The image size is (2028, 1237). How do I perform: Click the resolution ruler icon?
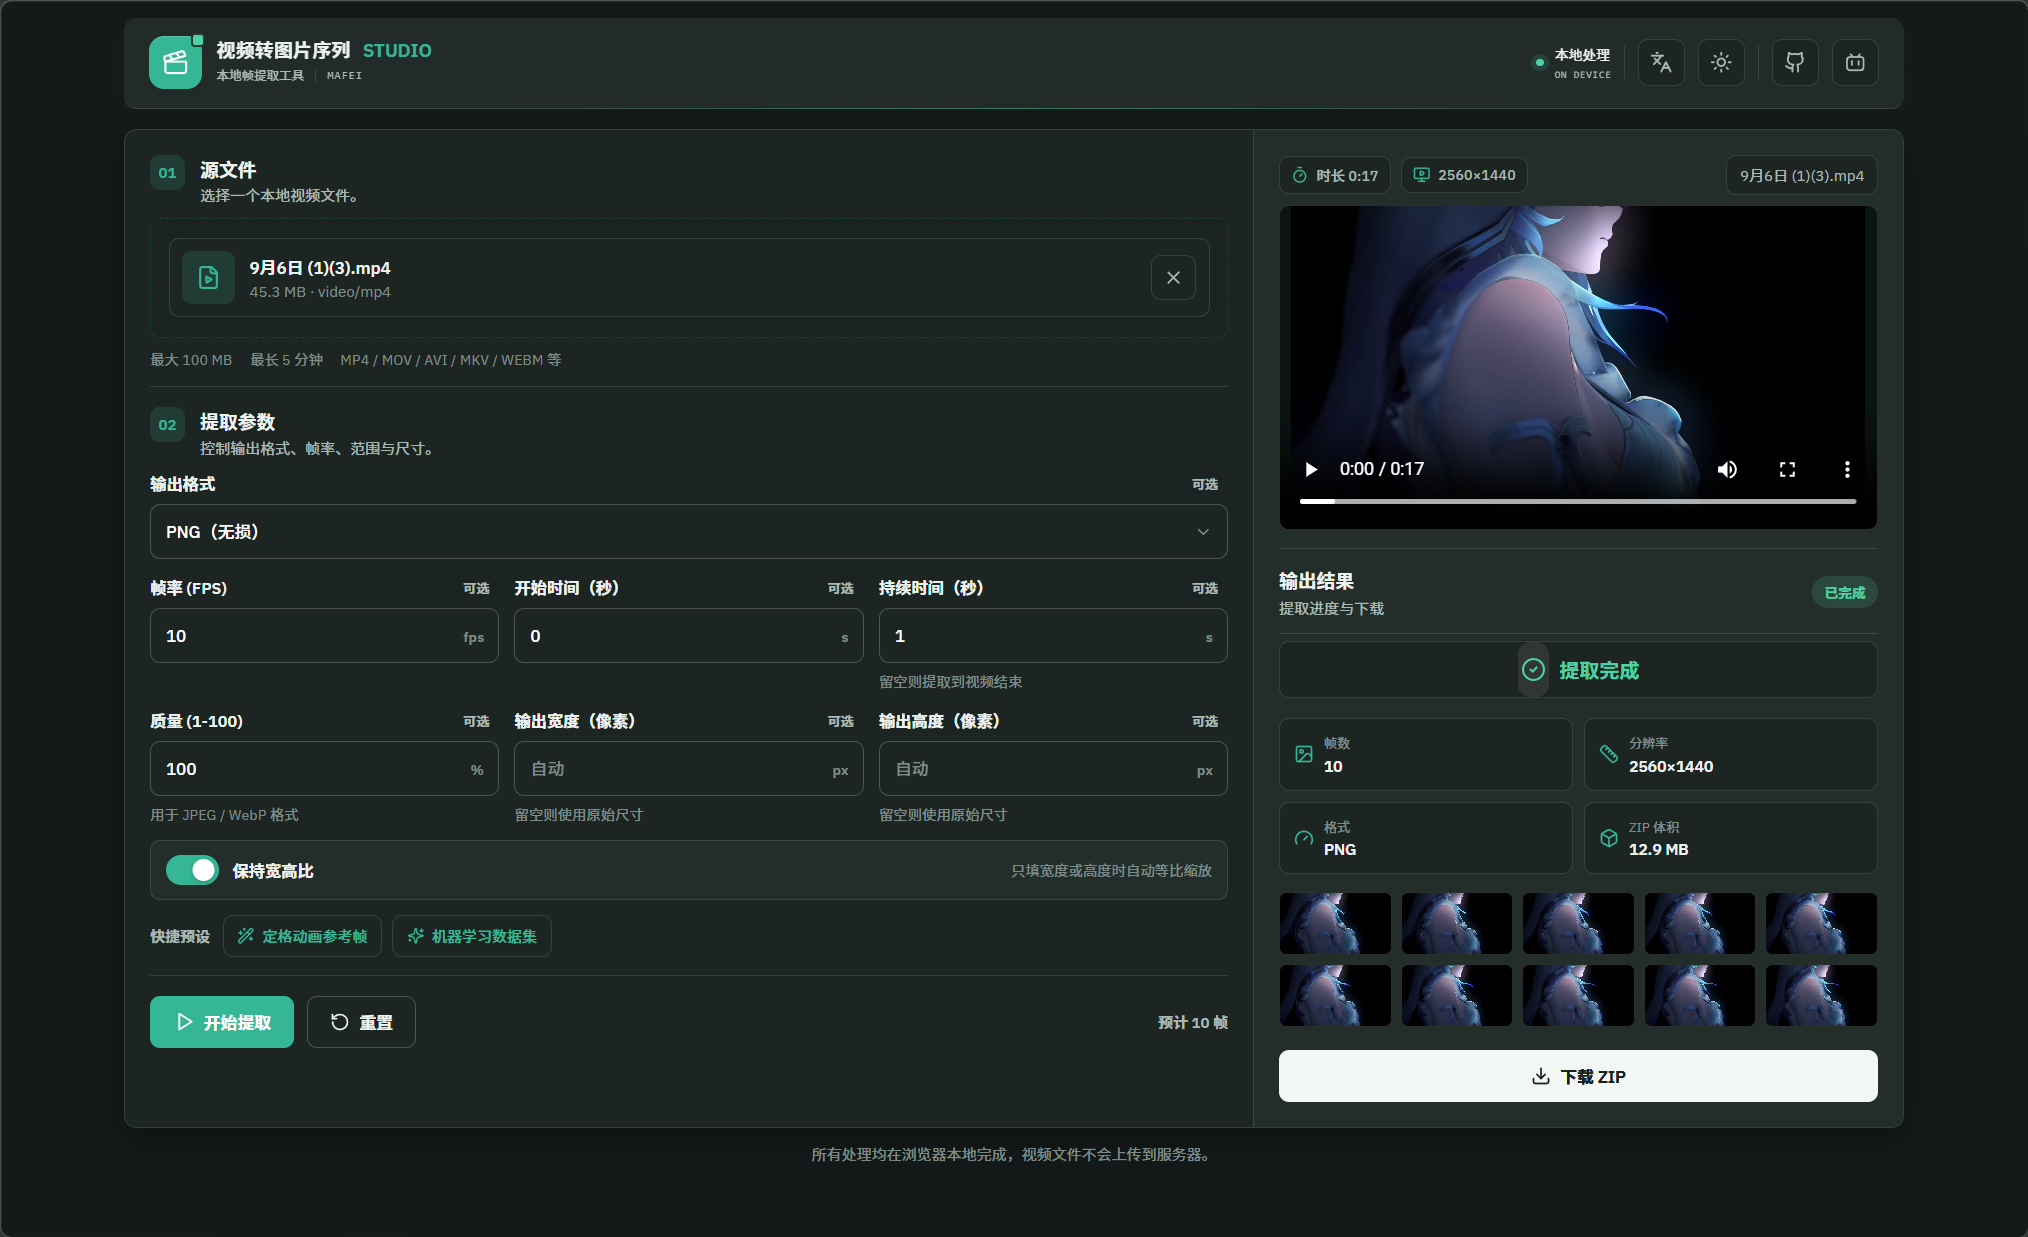1609,754
